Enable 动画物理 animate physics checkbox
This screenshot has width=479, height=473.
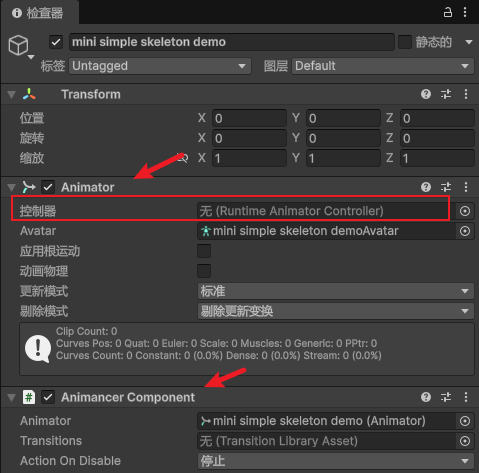[x=204, y=271]
